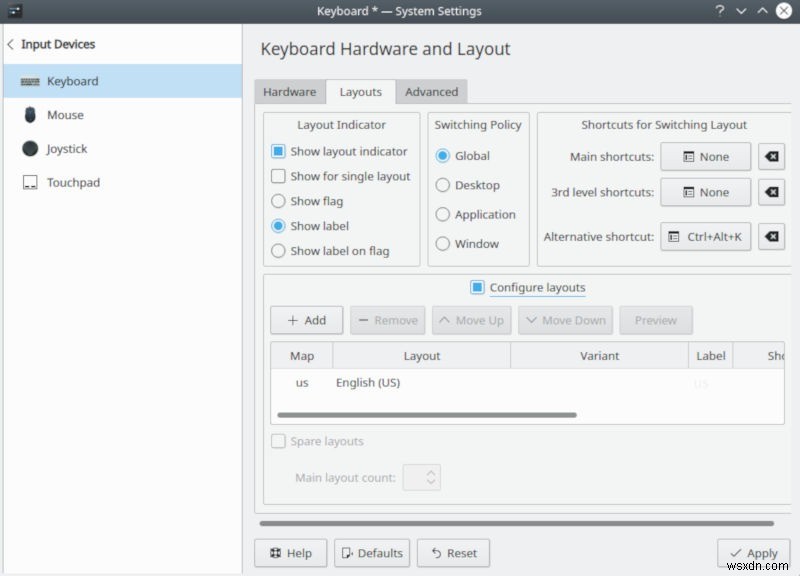
Task: Change the Ctrl+Alt+K alternative shortcut
Action: (706, 237)
